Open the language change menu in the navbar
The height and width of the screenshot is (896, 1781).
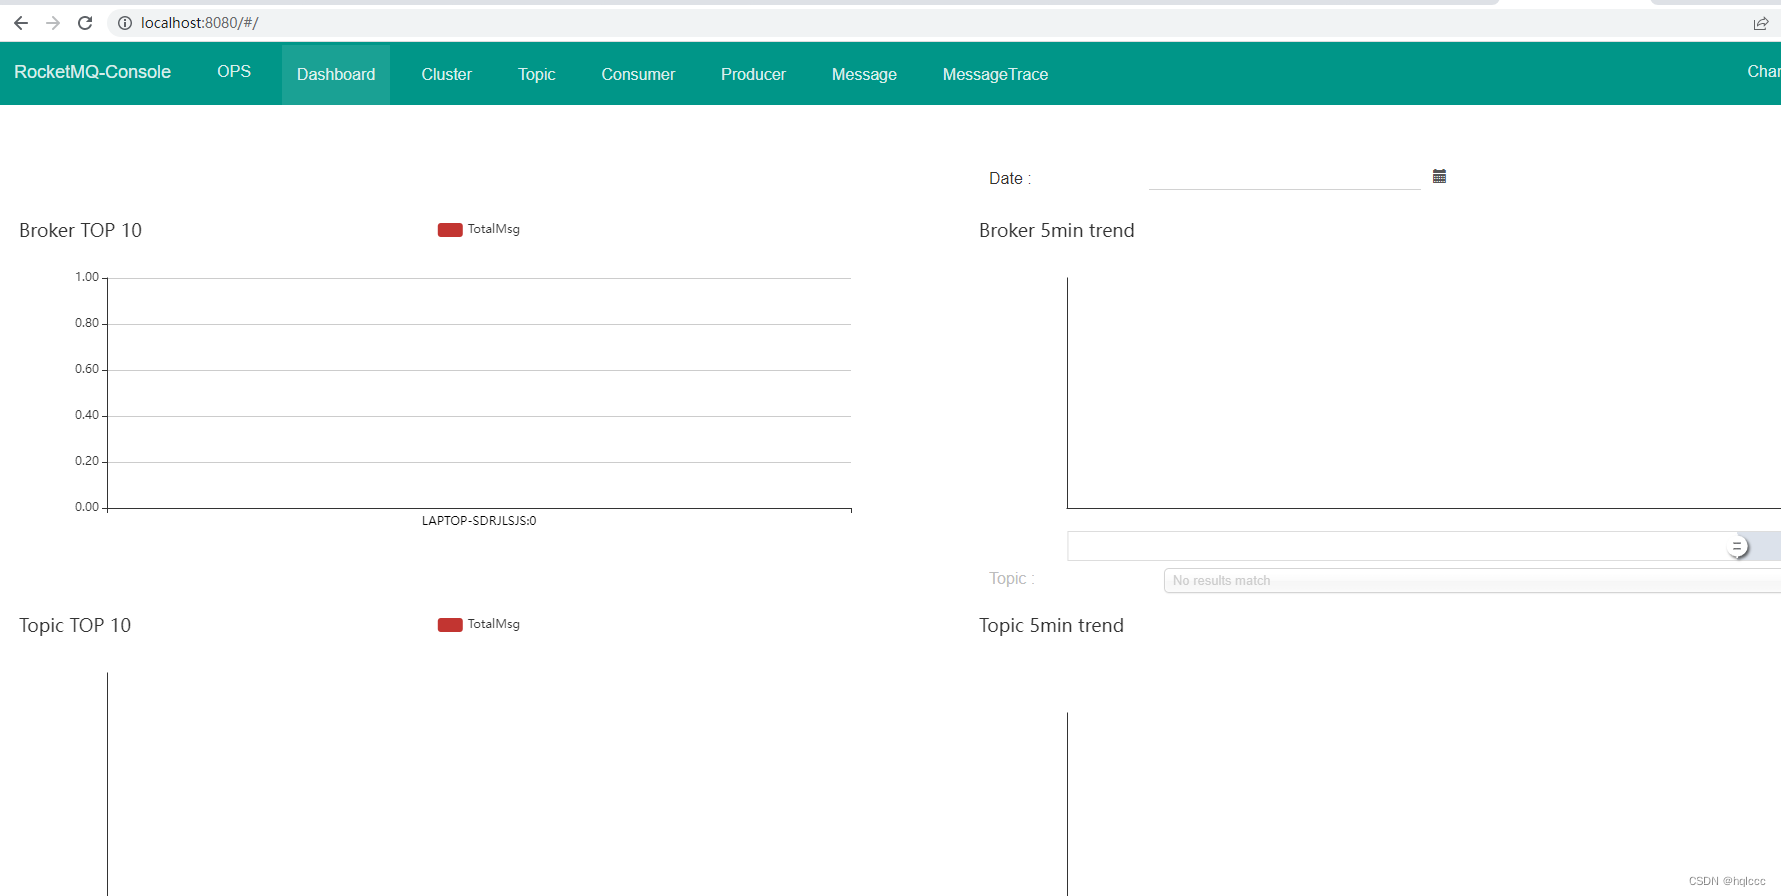coord(1763,72)
